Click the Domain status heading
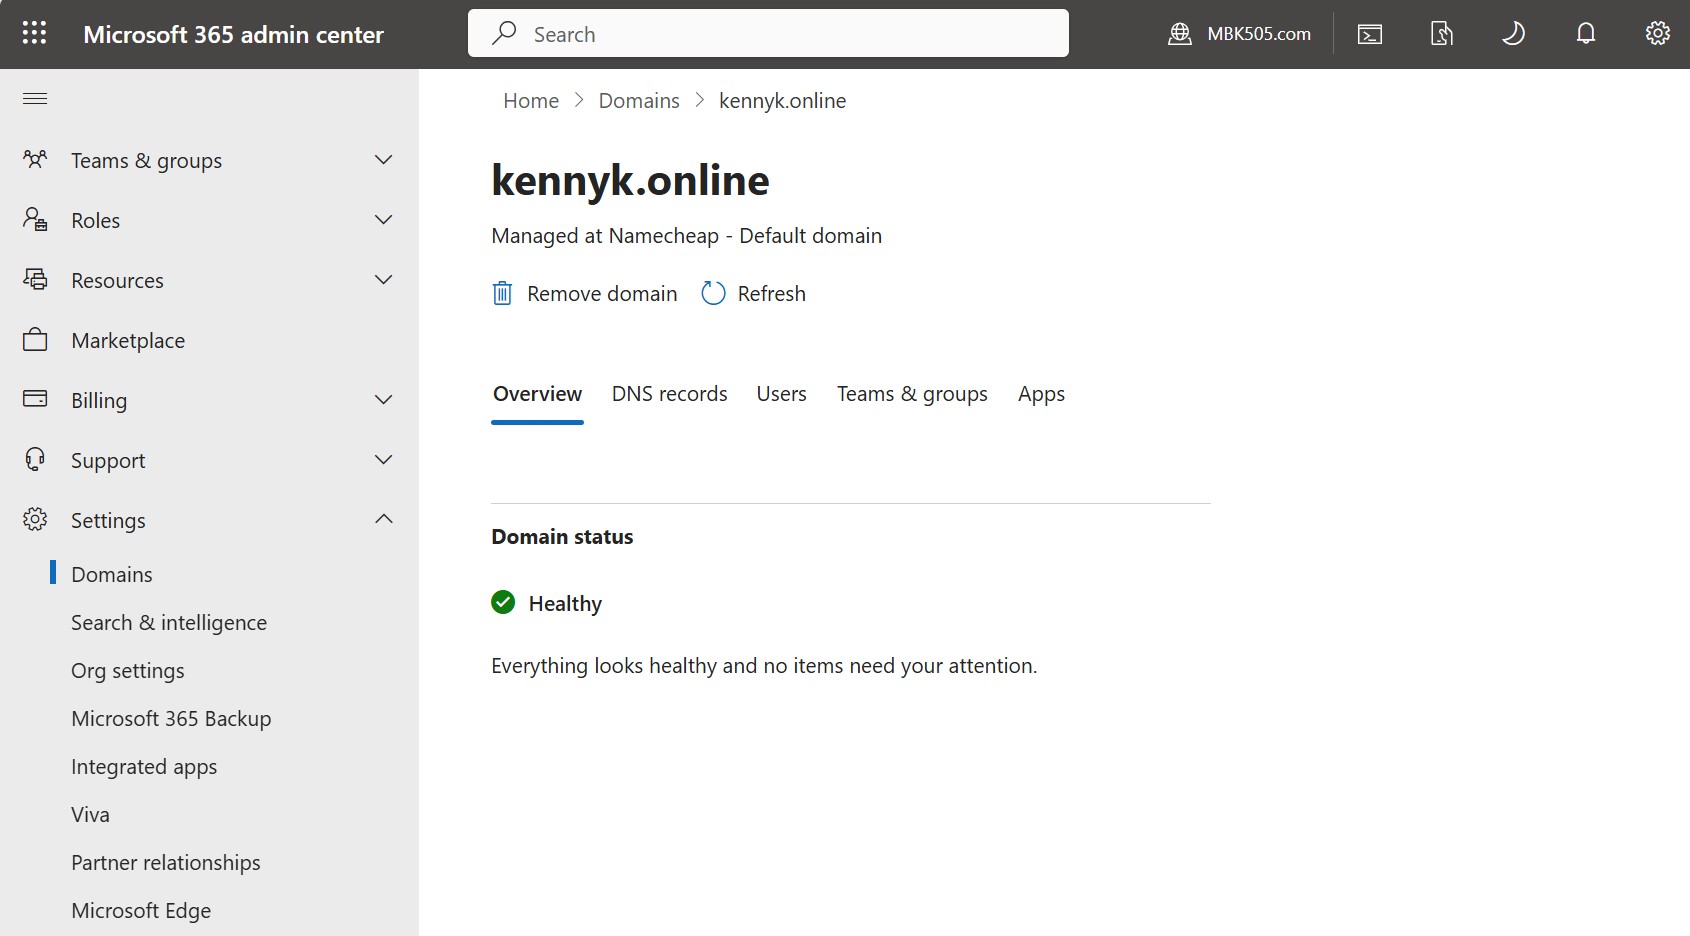The image size is (1690, 936). [562, 536]
